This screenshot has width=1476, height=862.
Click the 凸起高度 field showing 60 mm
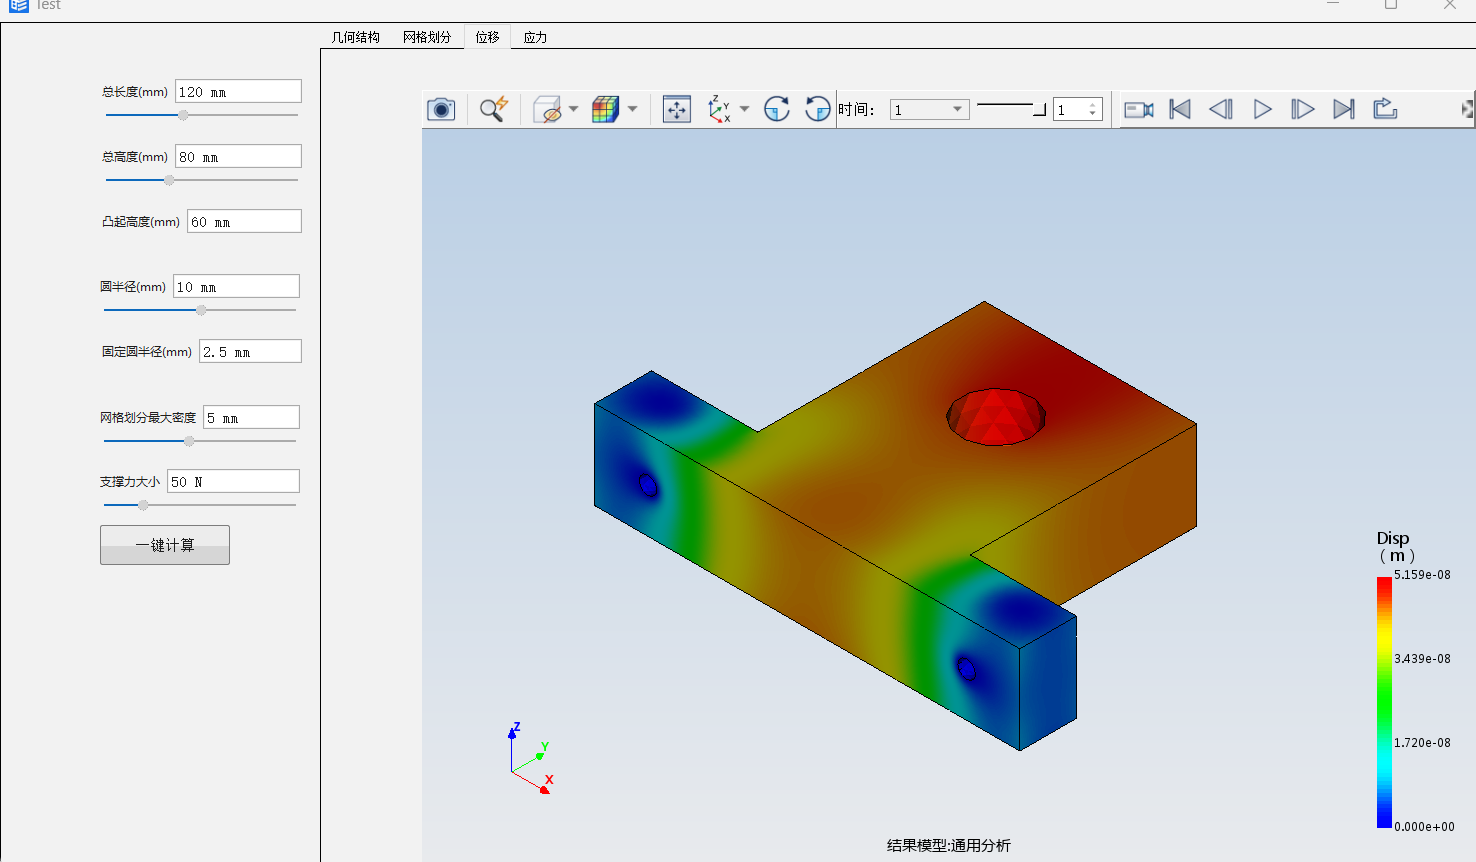point(244,221)
